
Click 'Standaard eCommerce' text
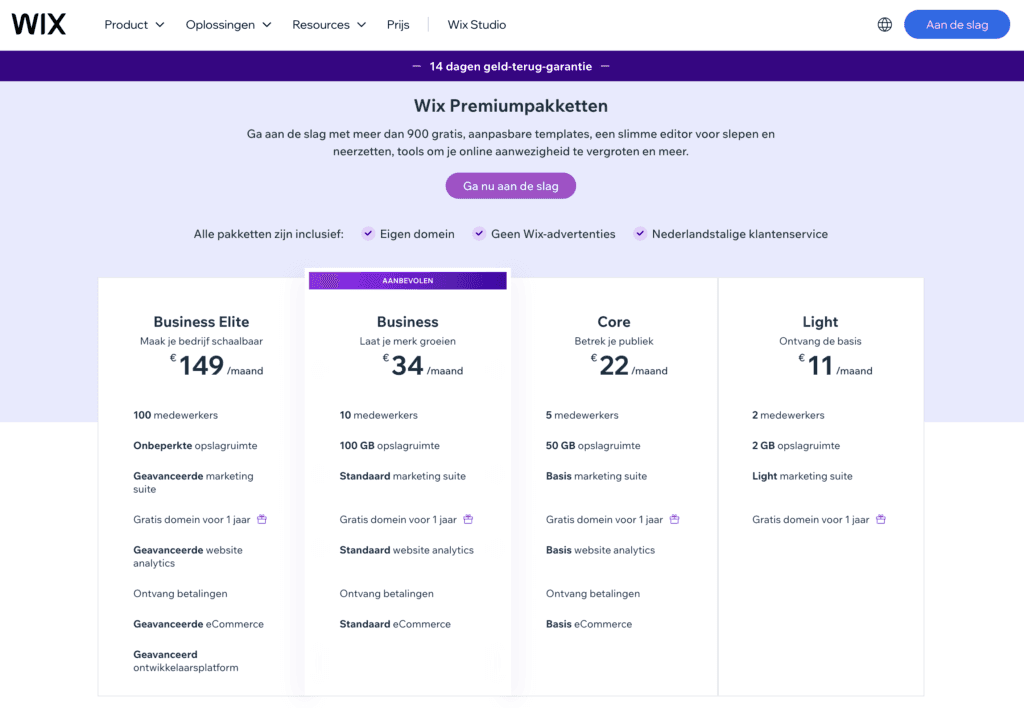click(x=395, y=624)
